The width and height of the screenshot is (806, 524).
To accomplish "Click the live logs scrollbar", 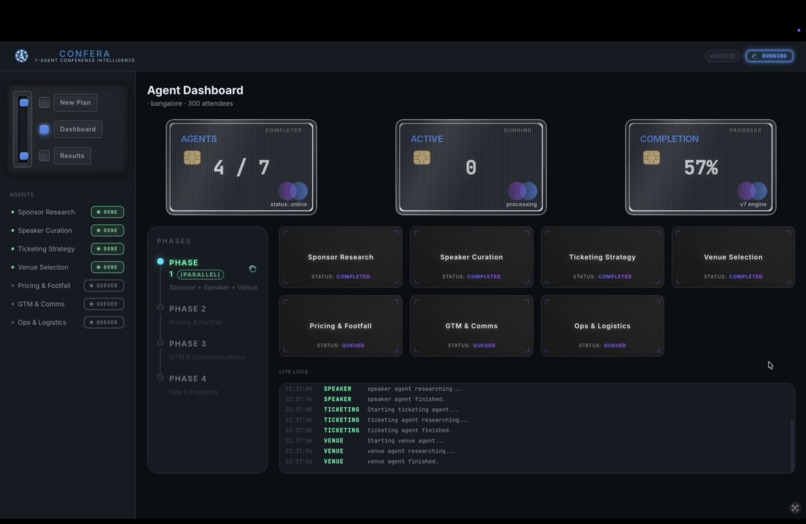I will click(792, 444).
